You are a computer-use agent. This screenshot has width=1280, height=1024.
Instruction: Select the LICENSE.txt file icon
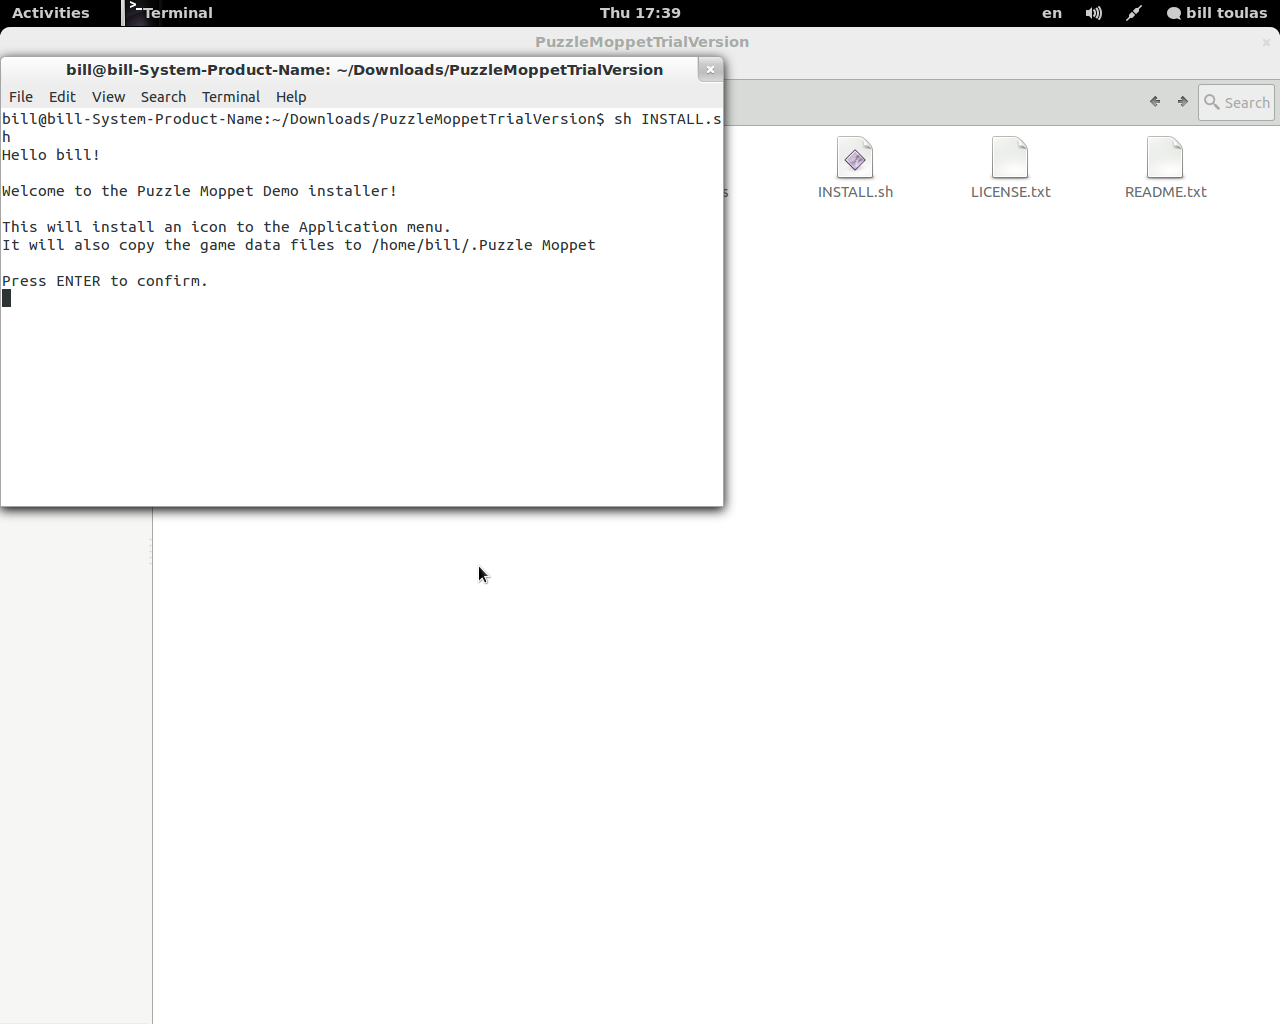[x=1010, y=157]
